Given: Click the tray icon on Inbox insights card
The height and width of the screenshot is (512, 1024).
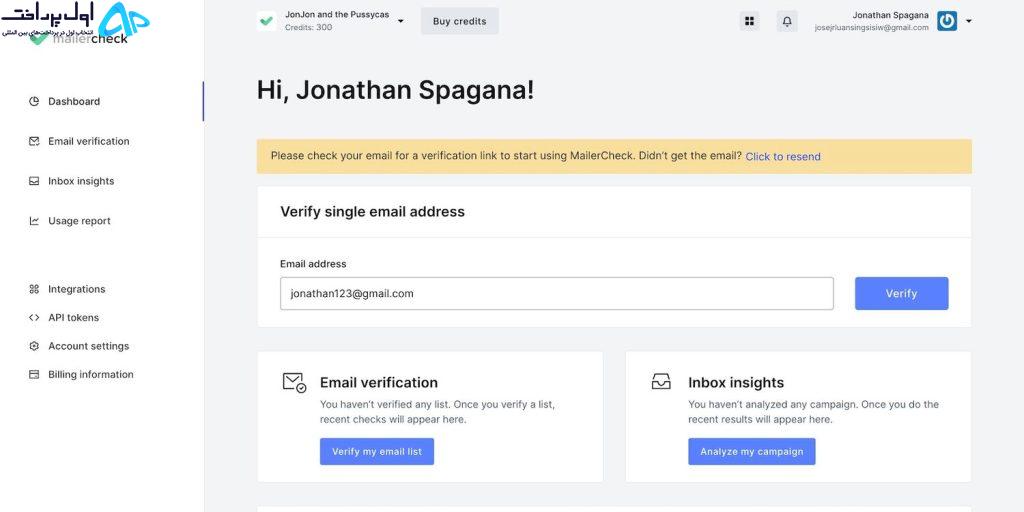Looking at the screenshot, I should (x=661, y=381).
